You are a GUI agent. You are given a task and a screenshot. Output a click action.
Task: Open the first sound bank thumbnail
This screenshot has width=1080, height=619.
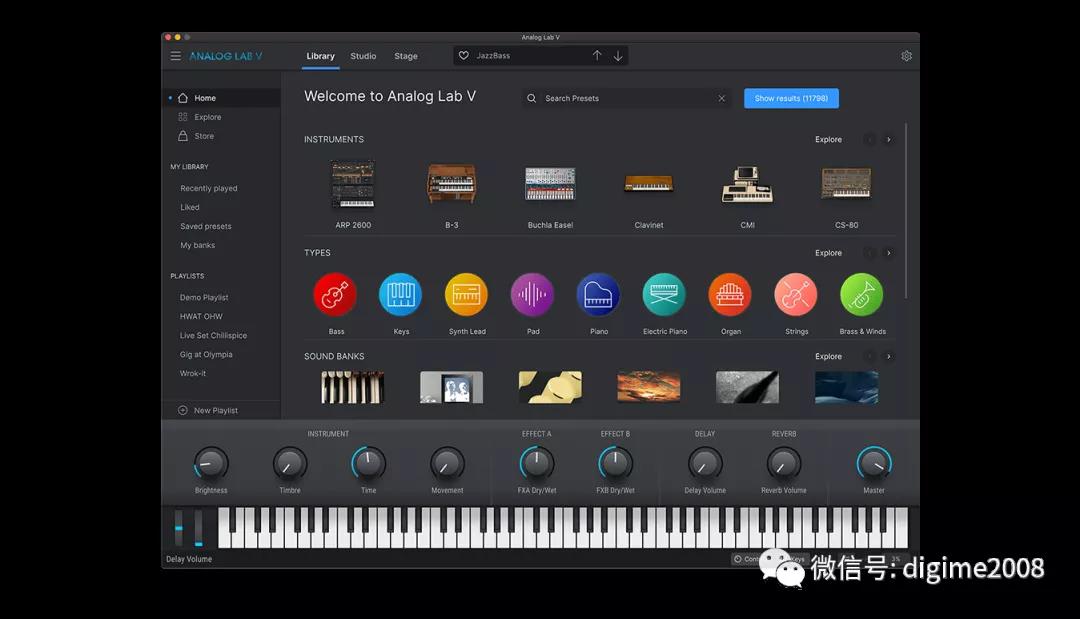[x=353, y=387]
